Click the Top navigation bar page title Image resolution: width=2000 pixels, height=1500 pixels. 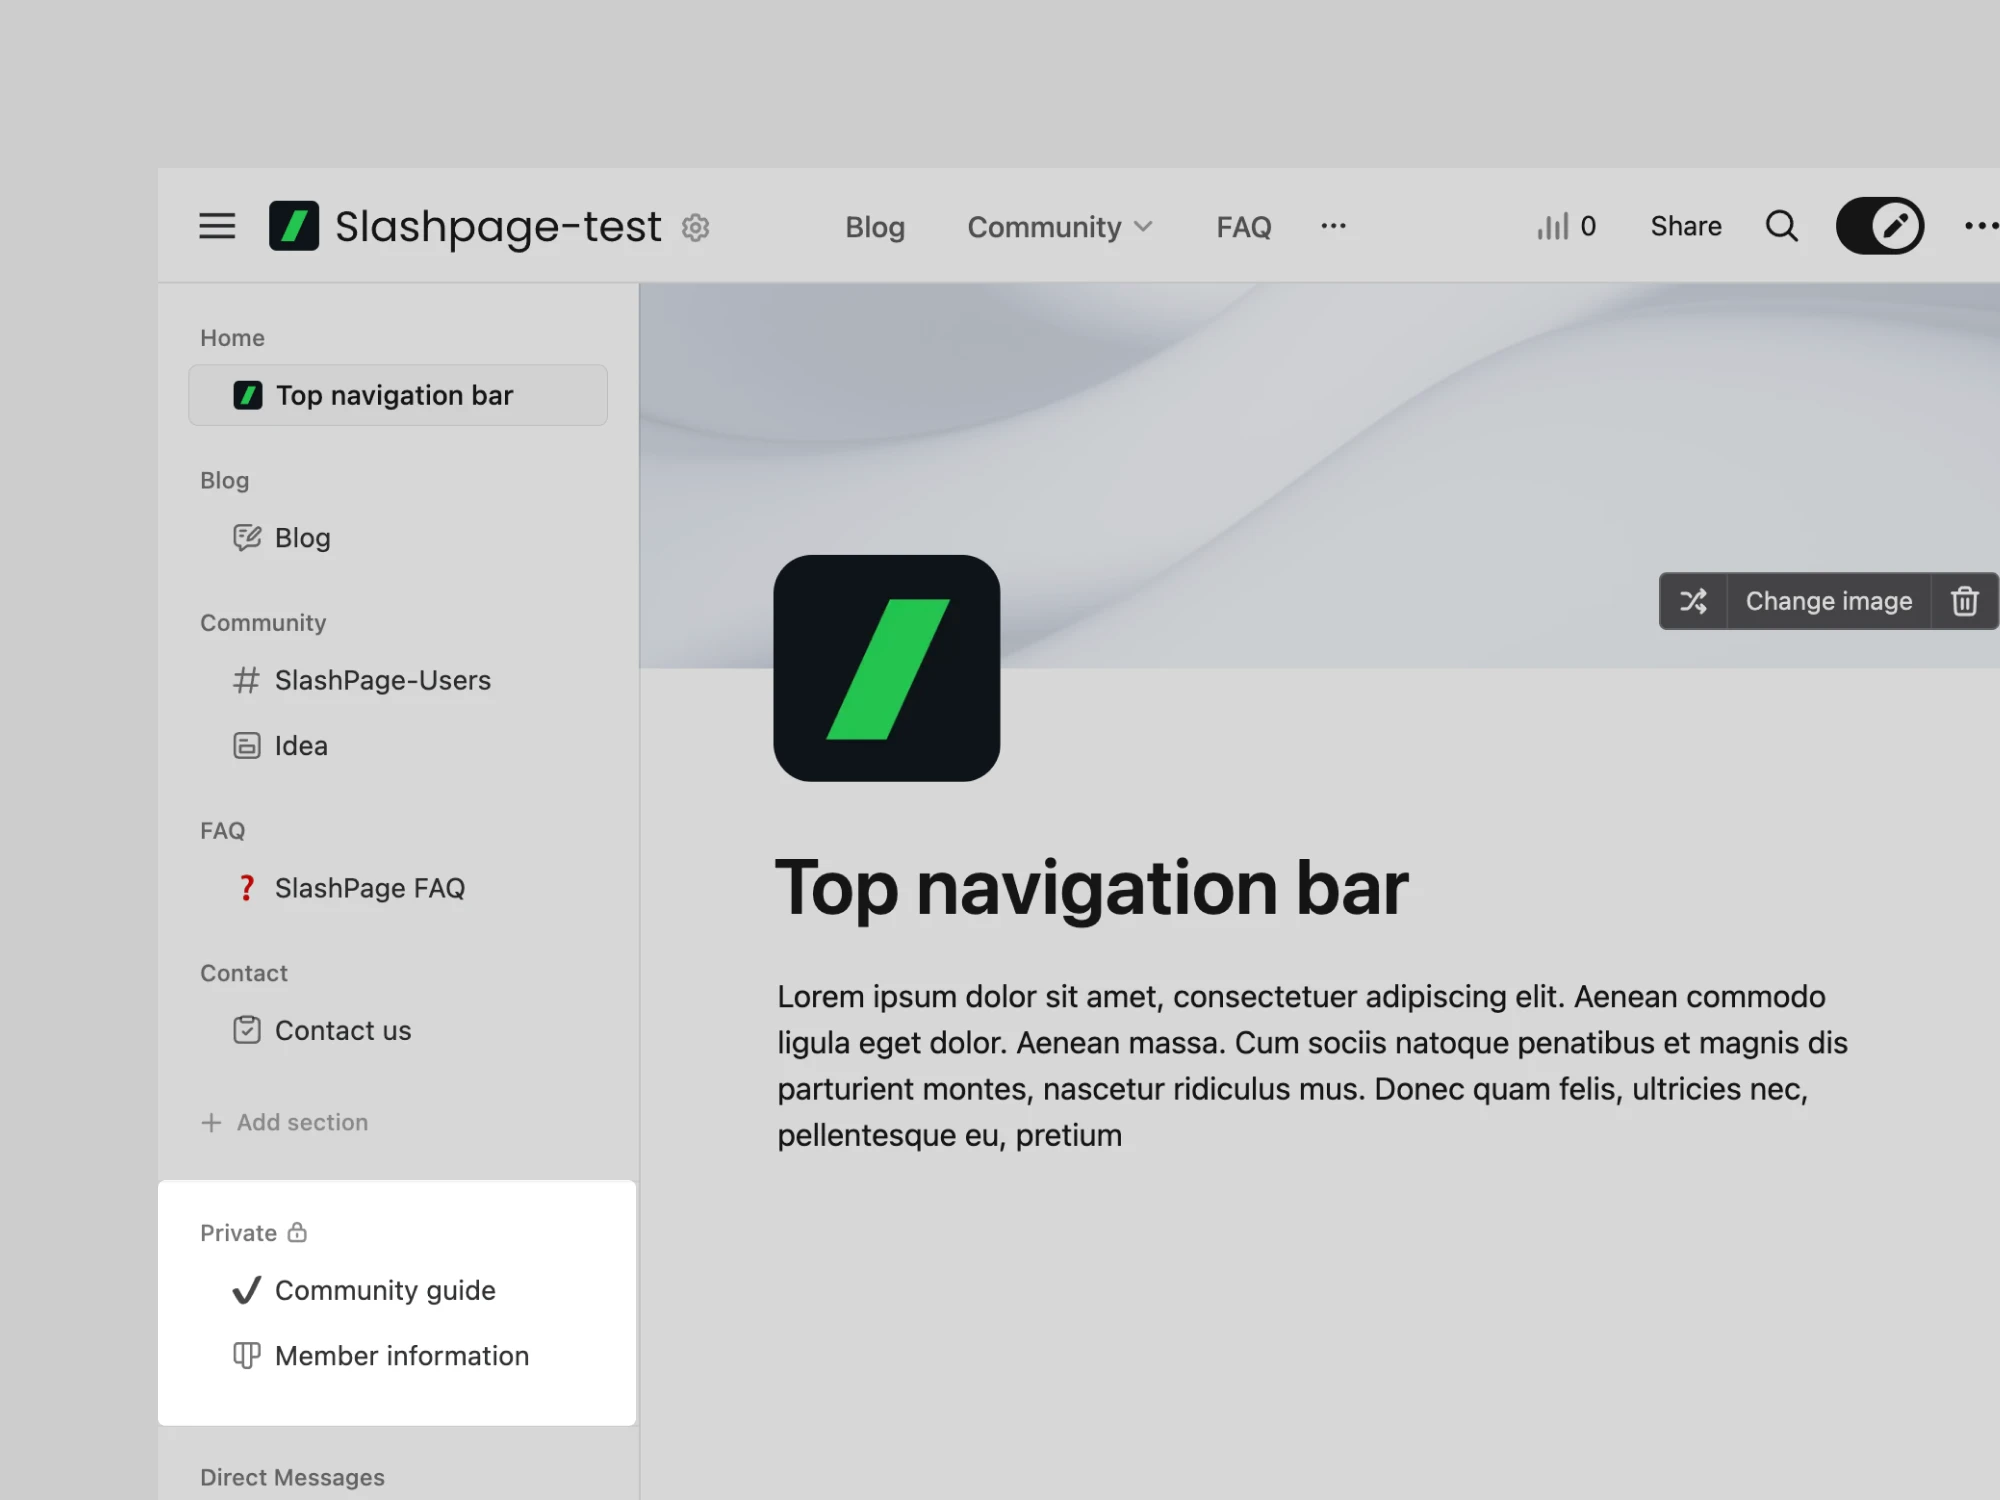[x=1092, y=888]
